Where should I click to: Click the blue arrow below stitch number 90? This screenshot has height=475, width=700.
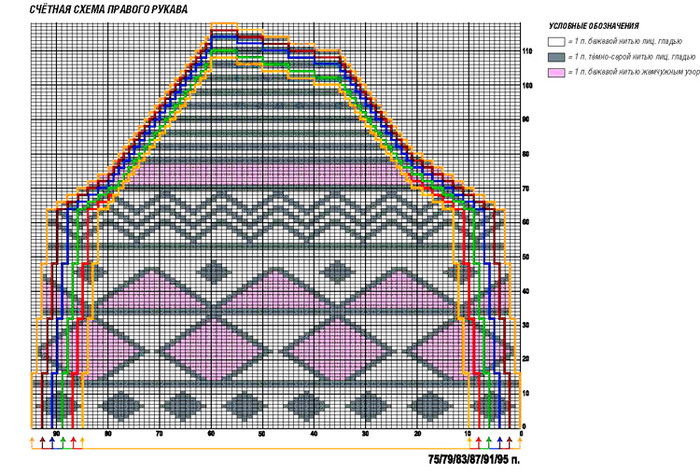tap(52, 442)
